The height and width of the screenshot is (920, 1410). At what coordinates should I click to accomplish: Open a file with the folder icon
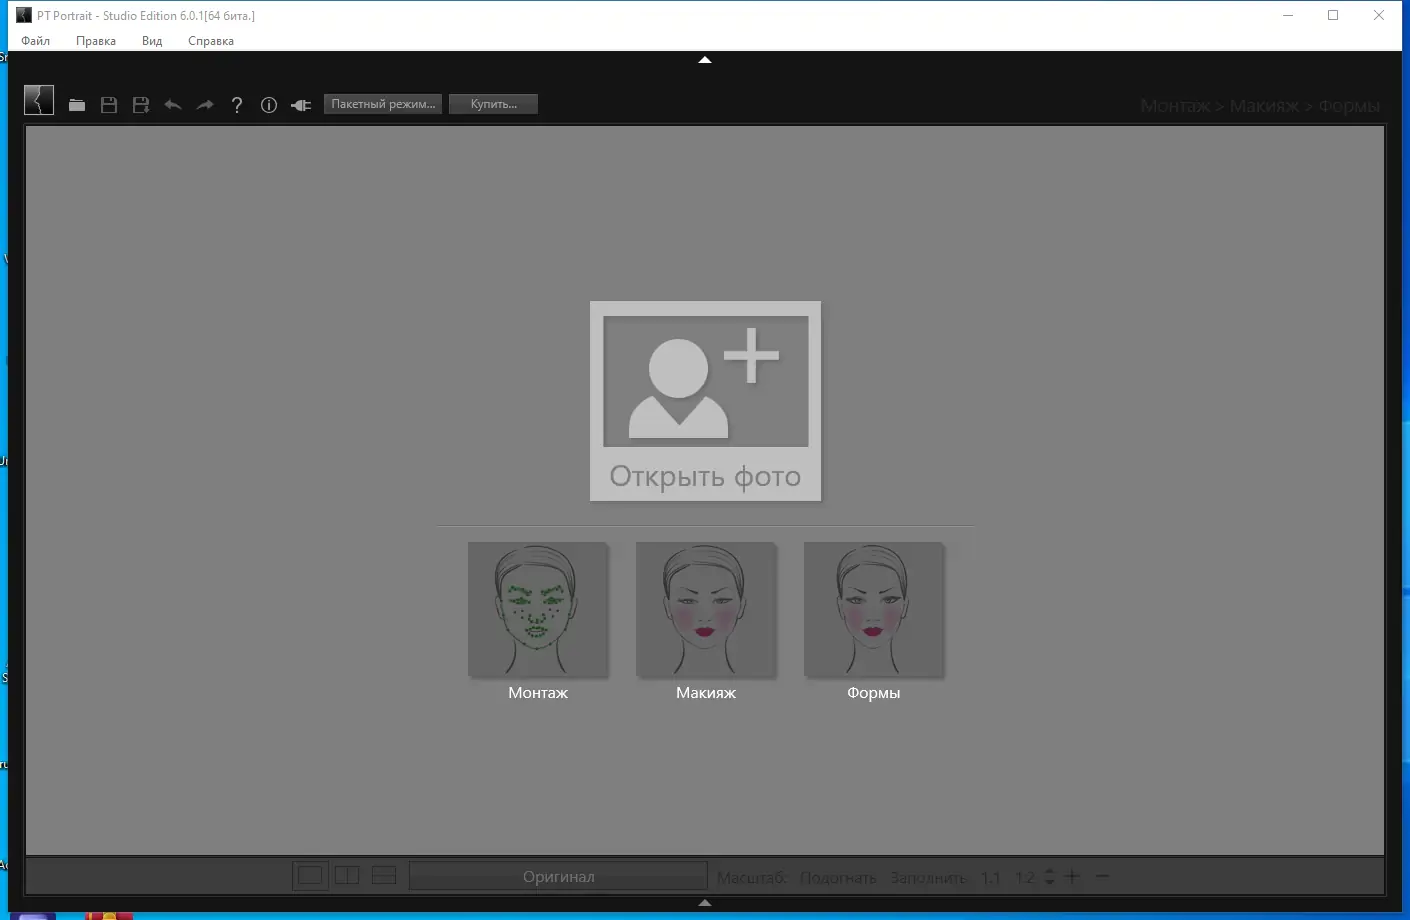tap(77, 105)
